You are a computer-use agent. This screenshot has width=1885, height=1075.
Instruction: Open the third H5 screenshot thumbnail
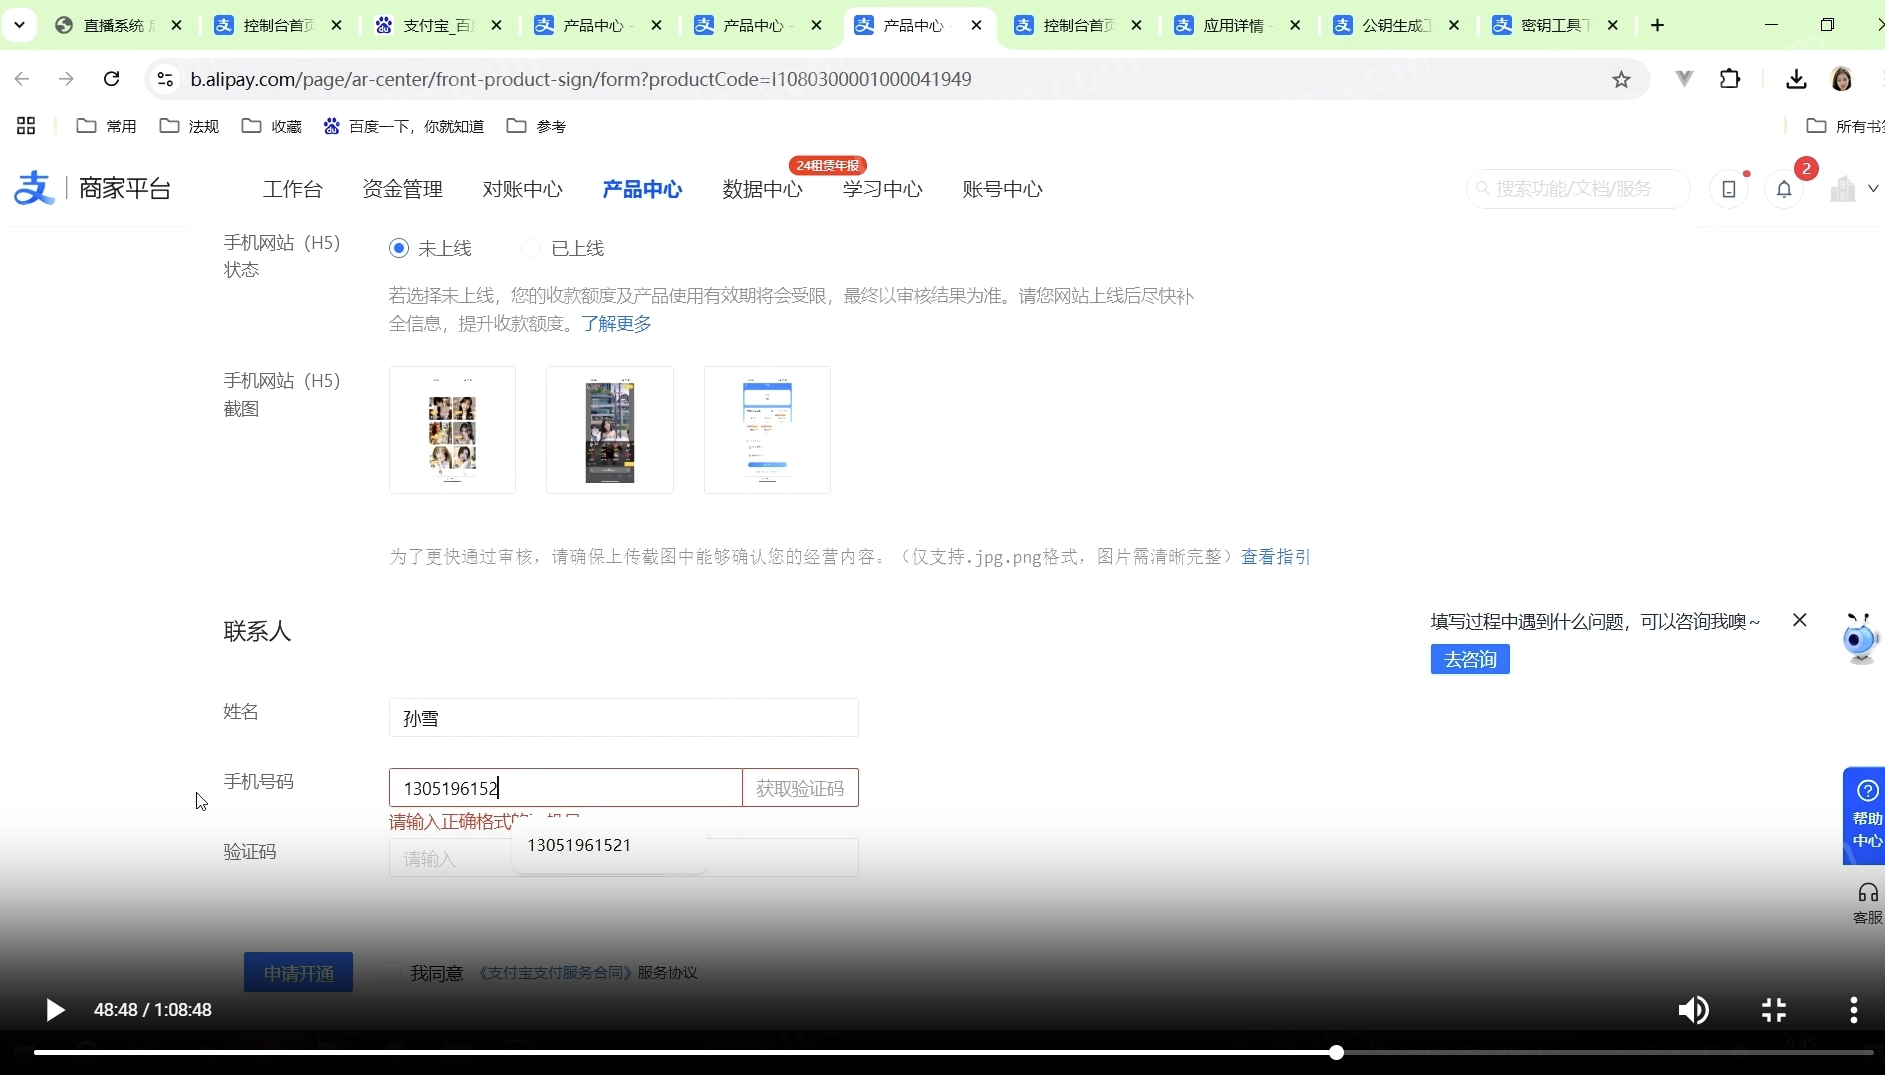[x=767, y=430]
